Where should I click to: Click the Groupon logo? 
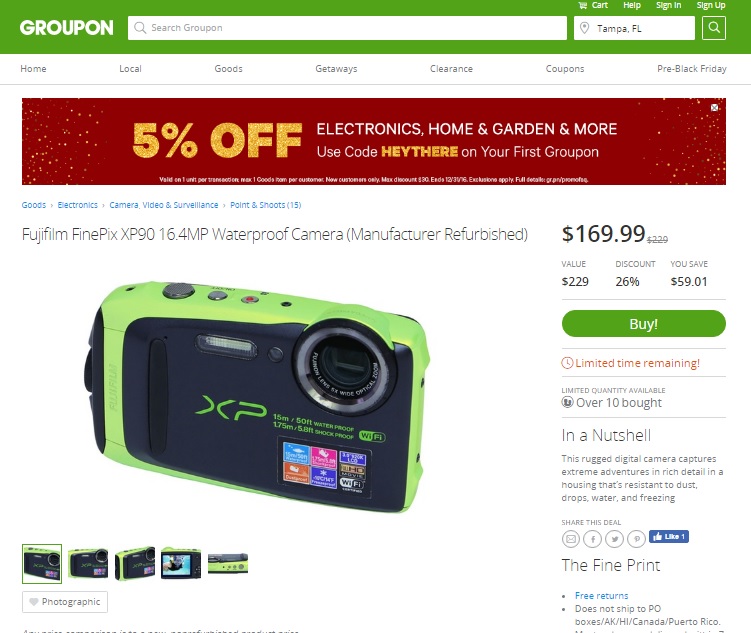pyautogui.click(x=67, y=28)
